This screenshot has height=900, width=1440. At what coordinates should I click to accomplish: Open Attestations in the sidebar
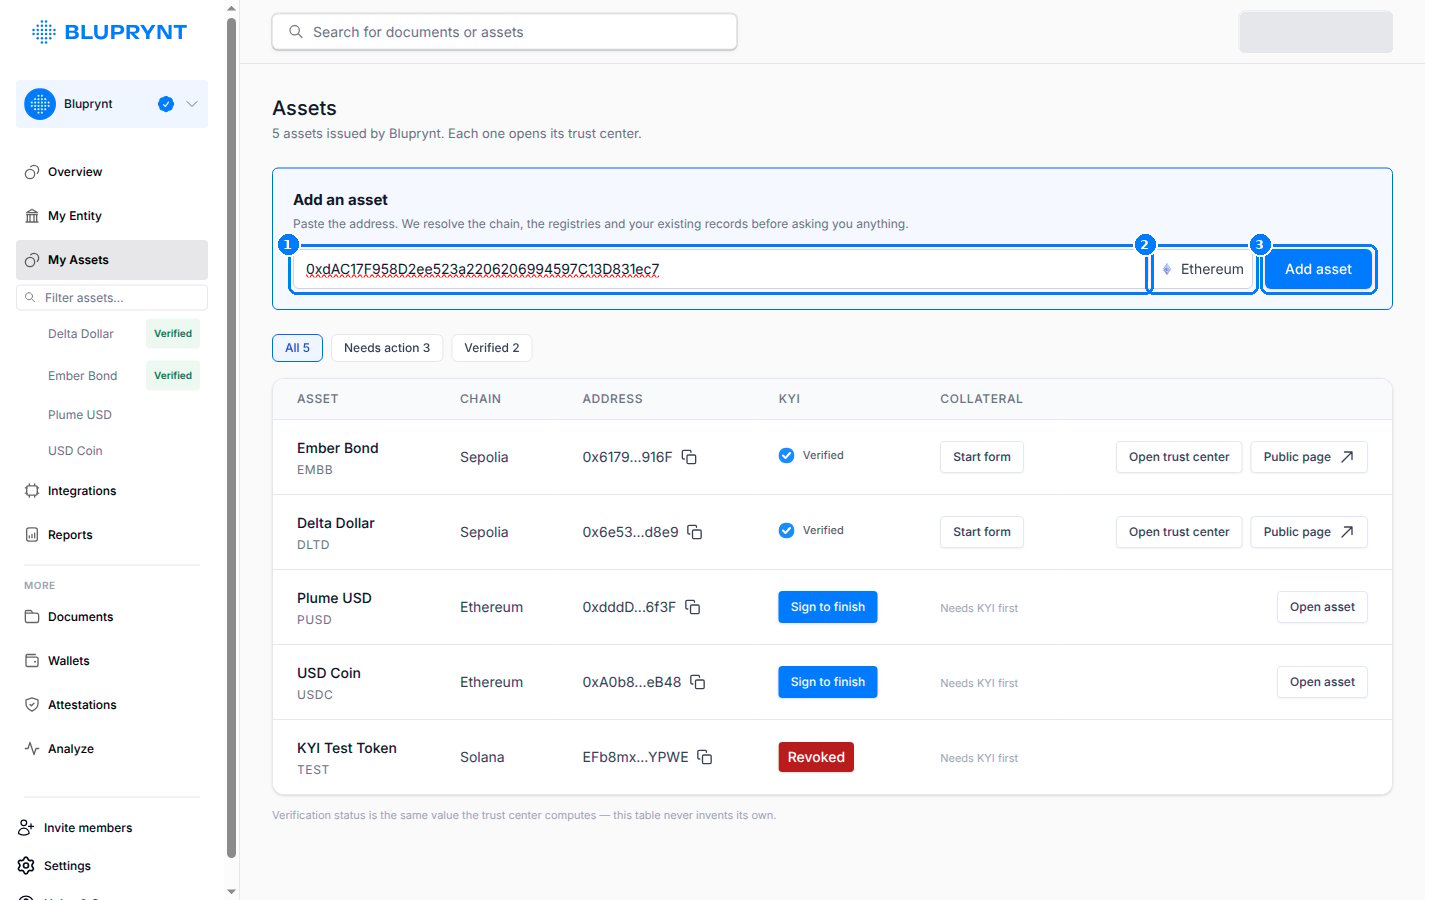(x=112, y=705)
